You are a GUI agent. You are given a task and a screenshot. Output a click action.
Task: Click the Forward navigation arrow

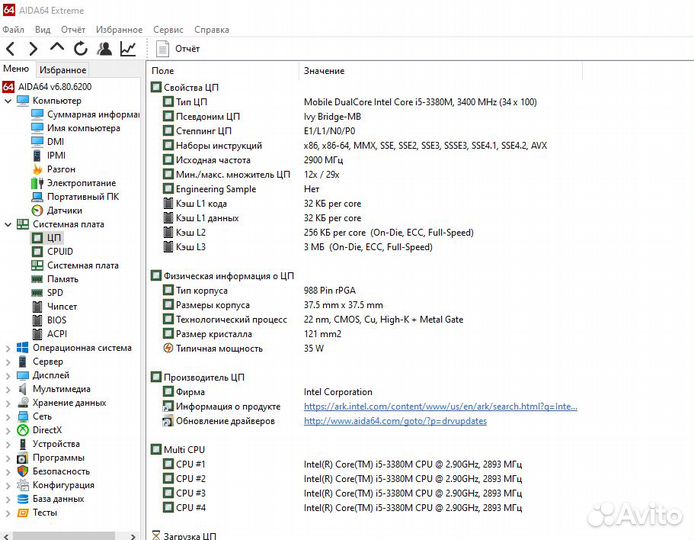pyautogui.click(x=33, y=49)
